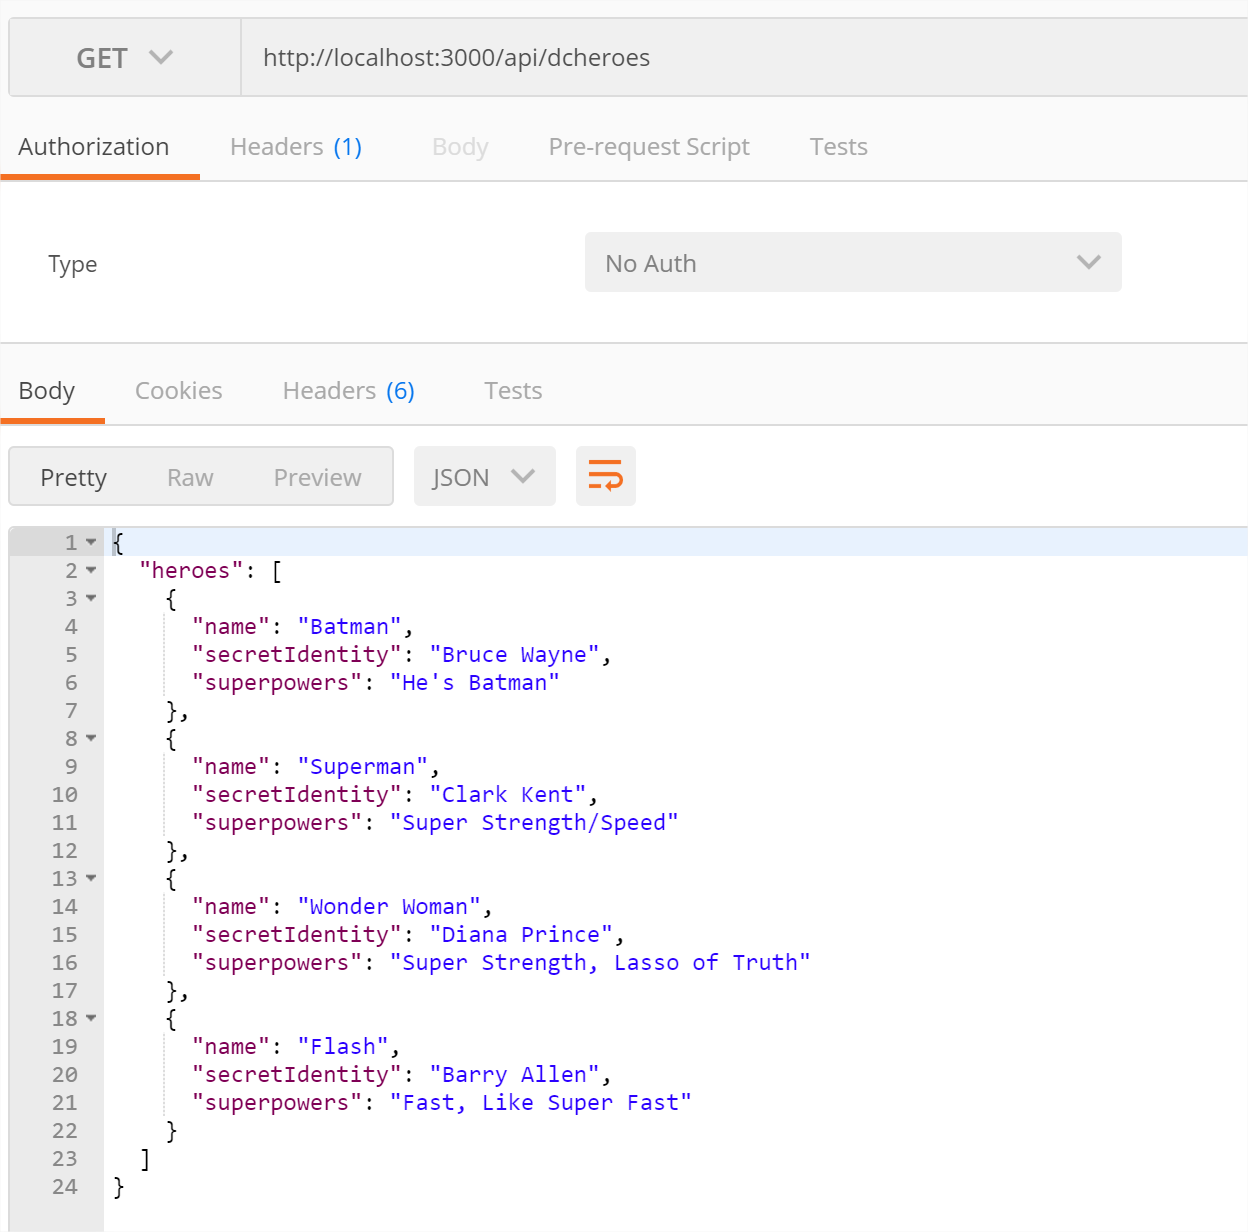Switch to the Preview view

(x=317, y=477)
